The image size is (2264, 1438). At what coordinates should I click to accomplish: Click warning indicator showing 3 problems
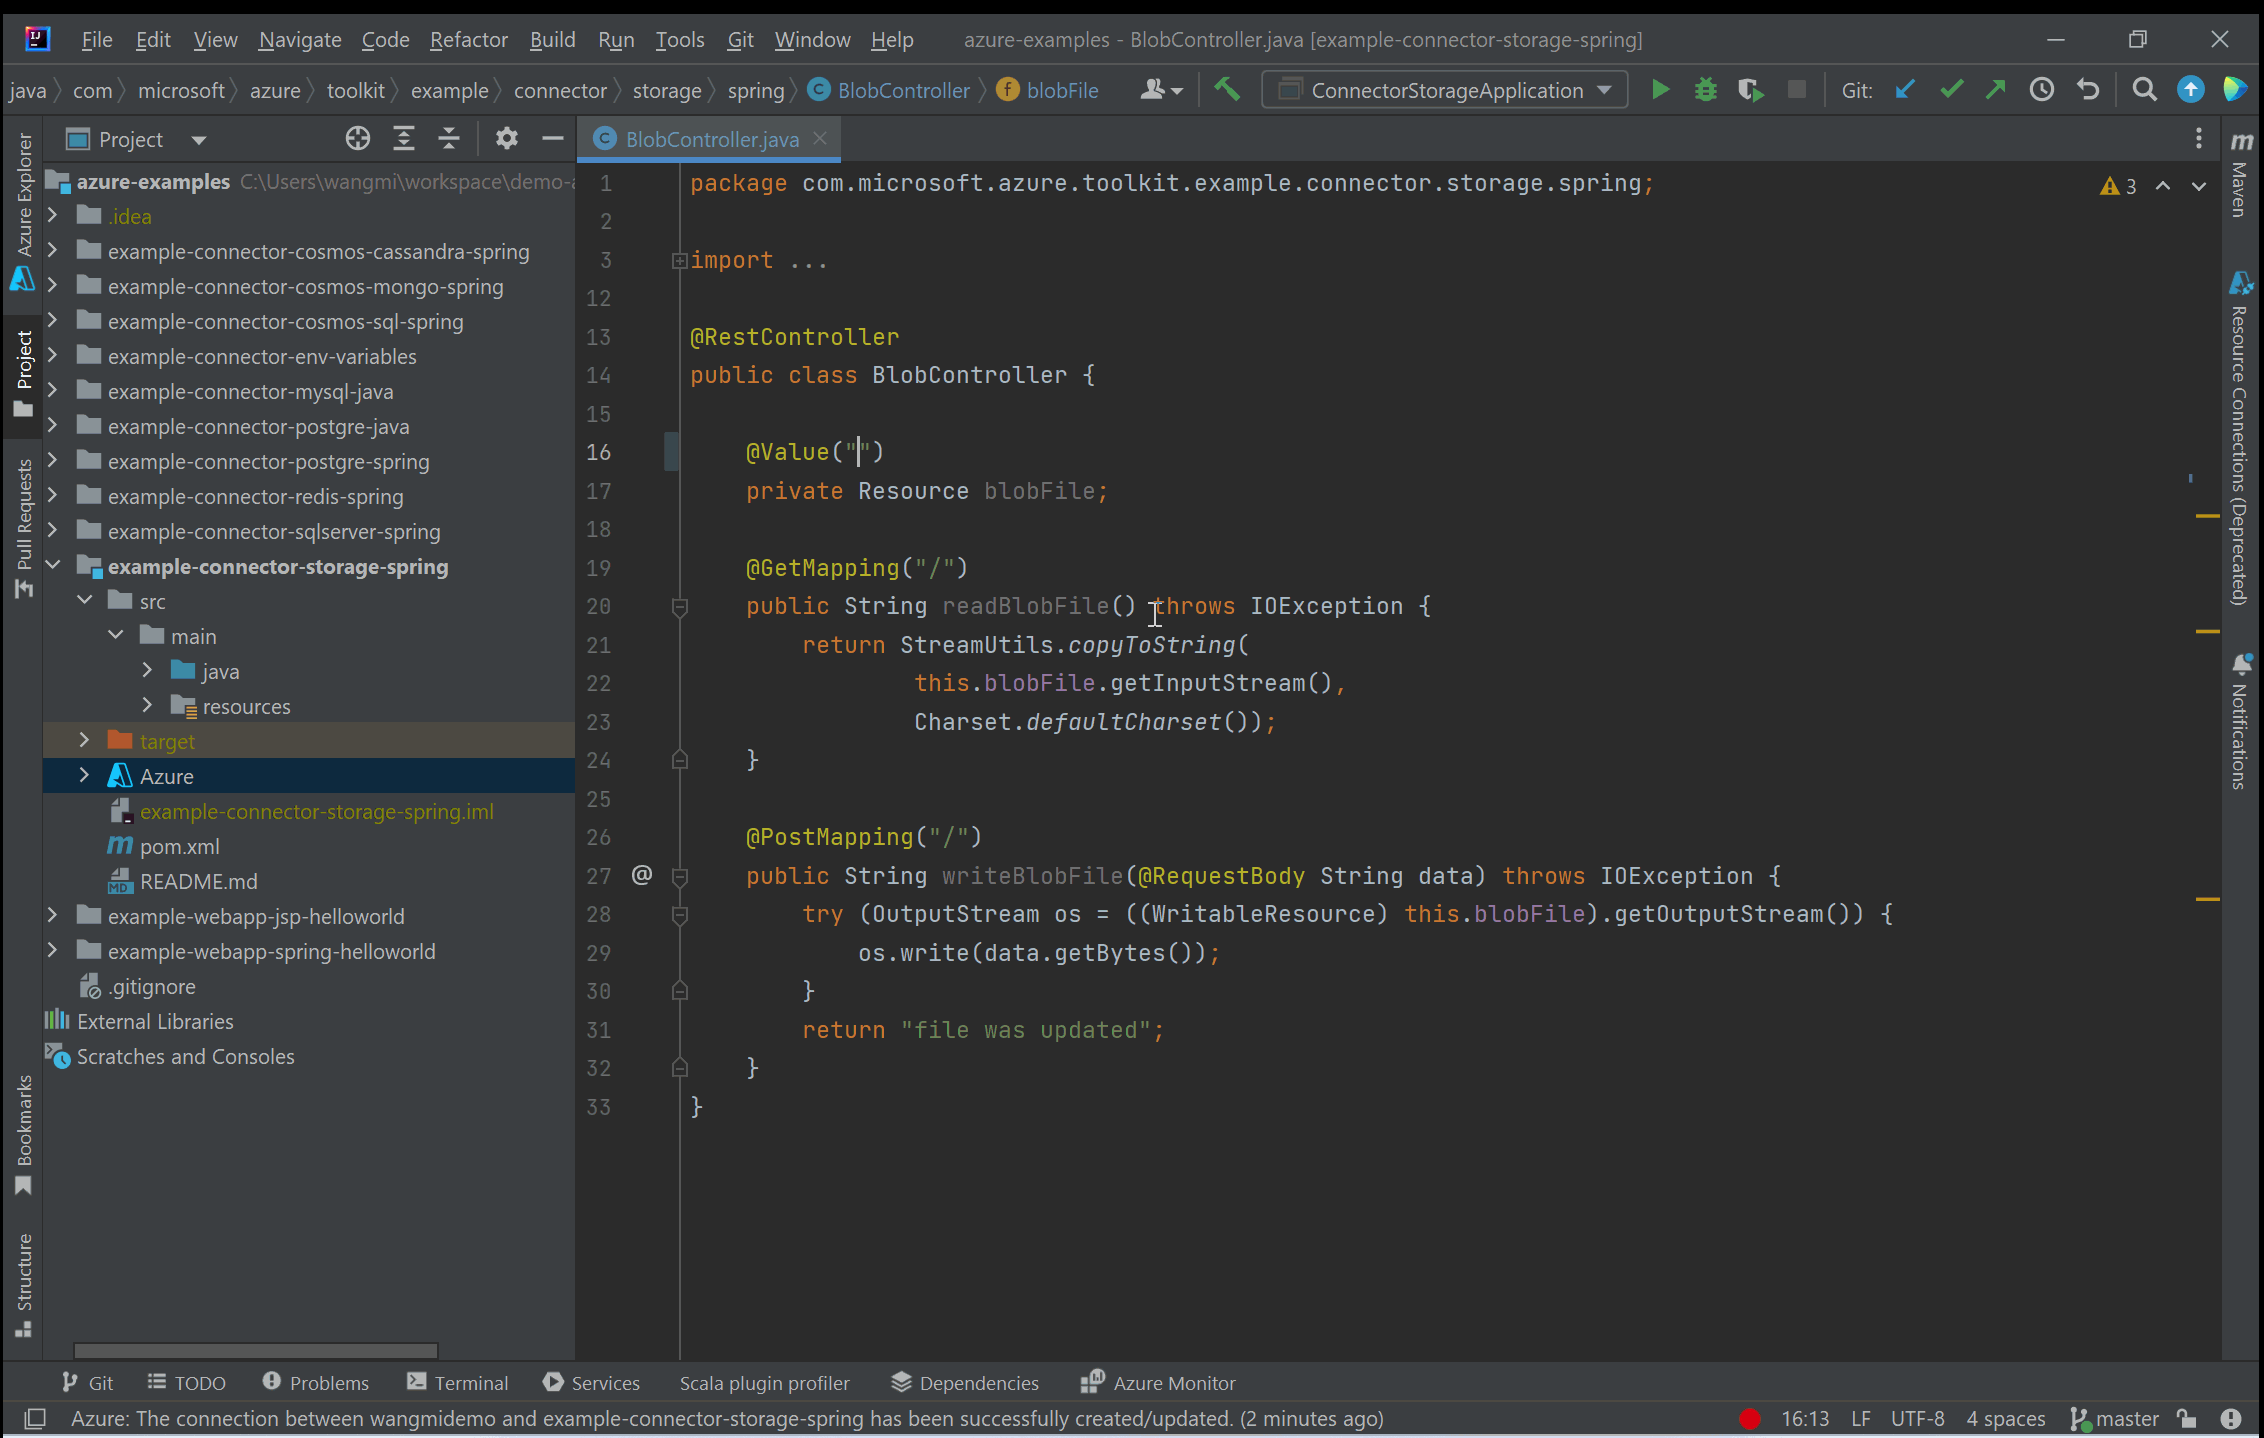(2118, 186)
